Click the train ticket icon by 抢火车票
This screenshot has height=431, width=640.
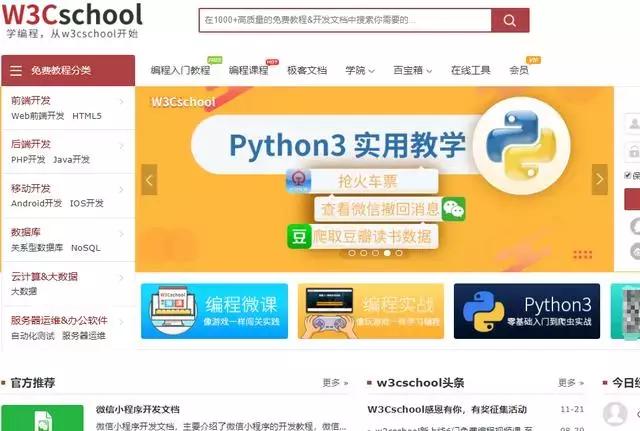(298, 181)
